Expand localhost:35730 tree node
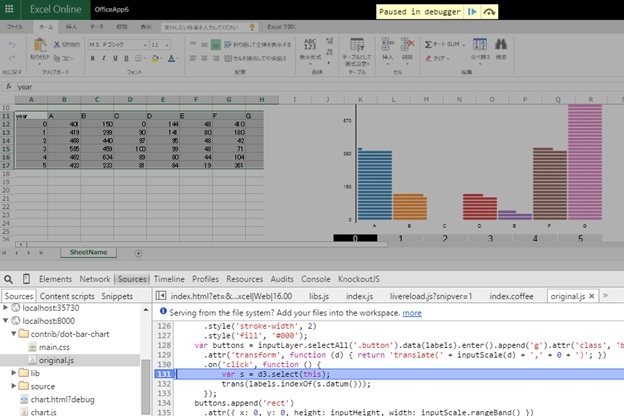Viewport: 624px width, 416px height. point(6,307)
